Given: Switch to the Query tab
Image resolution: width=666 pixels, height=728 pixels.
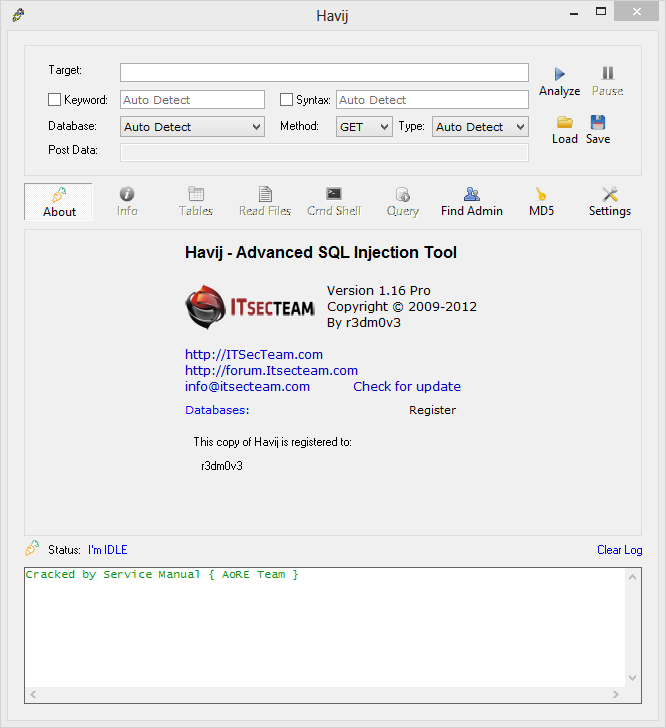Looking at the screenshot, I should 403,202.
